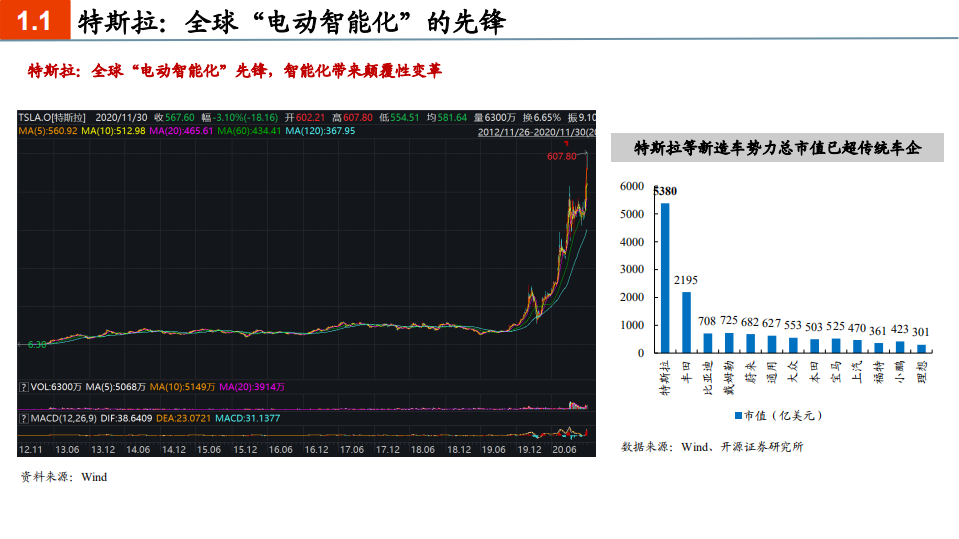
Task: Click the change value -3.10%(-18.16)
Action: [x=240, y=117]
